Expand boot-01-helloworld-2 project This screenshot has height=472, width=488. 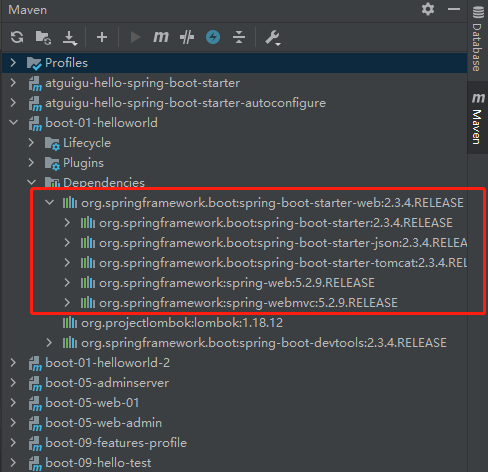click(13, 363)
